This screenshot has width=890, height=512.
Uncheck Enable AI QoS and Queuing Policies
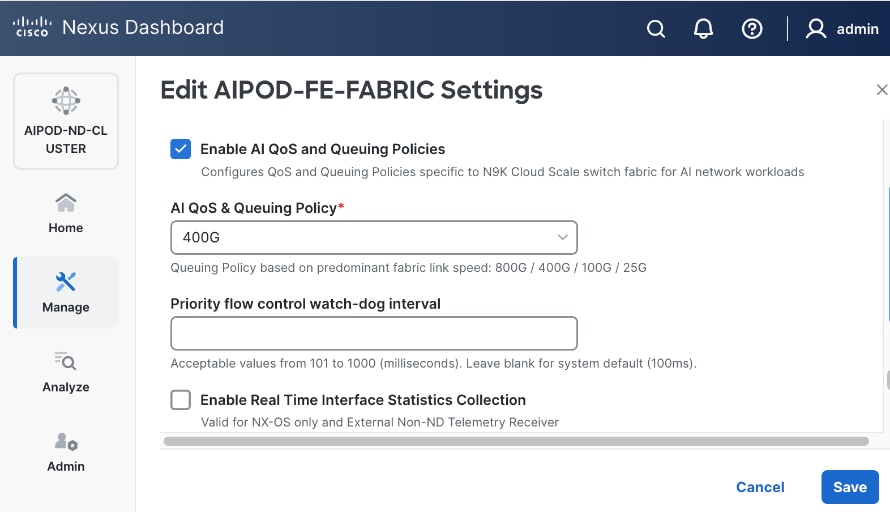pos(180,149)
